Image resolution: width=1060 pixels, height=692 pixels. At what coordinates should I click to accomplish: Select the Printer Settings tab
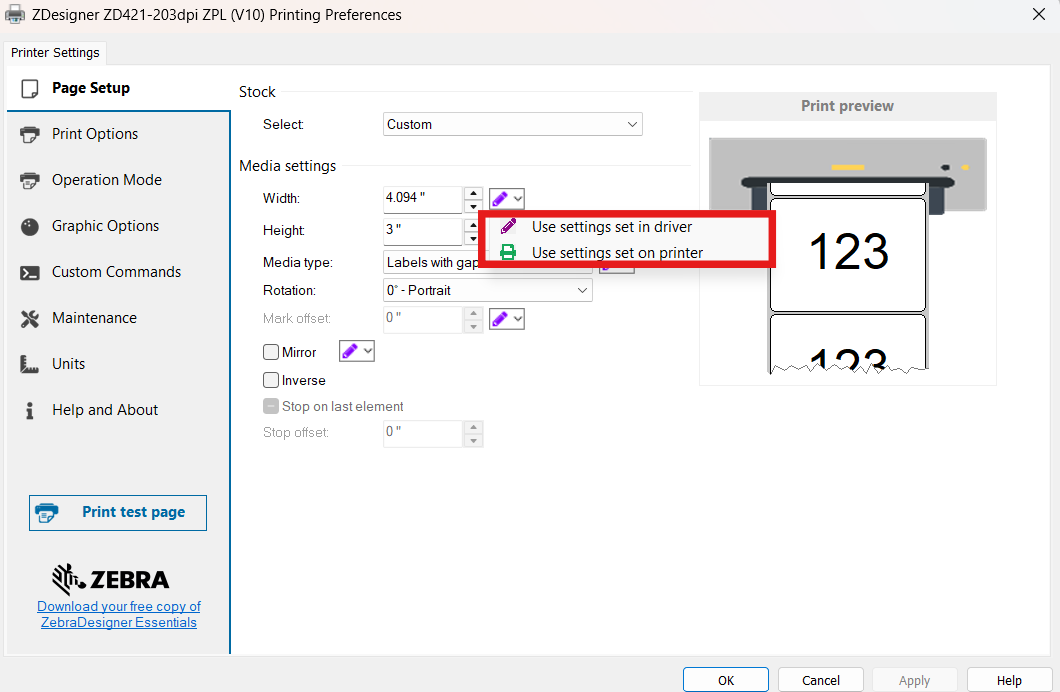point(55,52)
